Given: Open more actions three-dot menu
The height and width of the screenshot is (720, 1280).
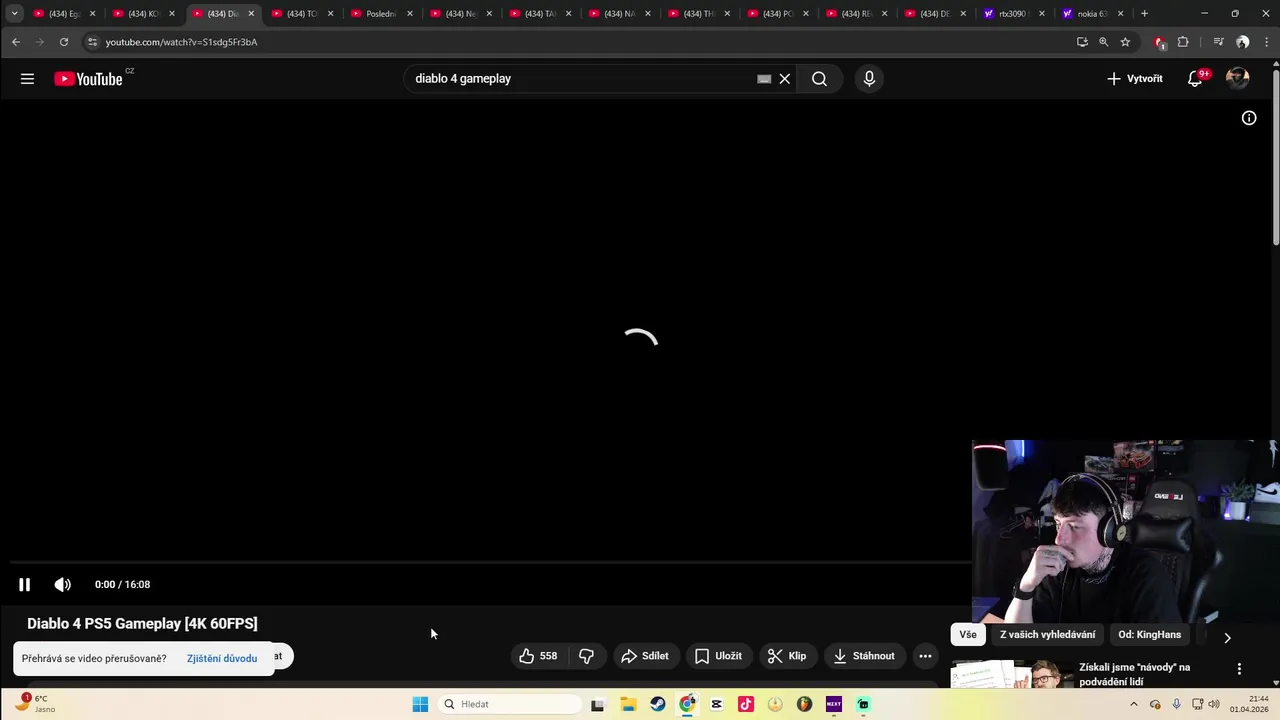Looking at the screenshot, I should (925, 656).
